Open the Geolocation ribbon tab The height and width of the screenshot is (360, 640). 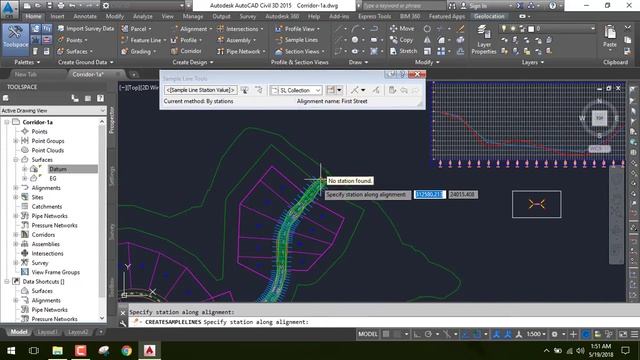click(489, 16)
